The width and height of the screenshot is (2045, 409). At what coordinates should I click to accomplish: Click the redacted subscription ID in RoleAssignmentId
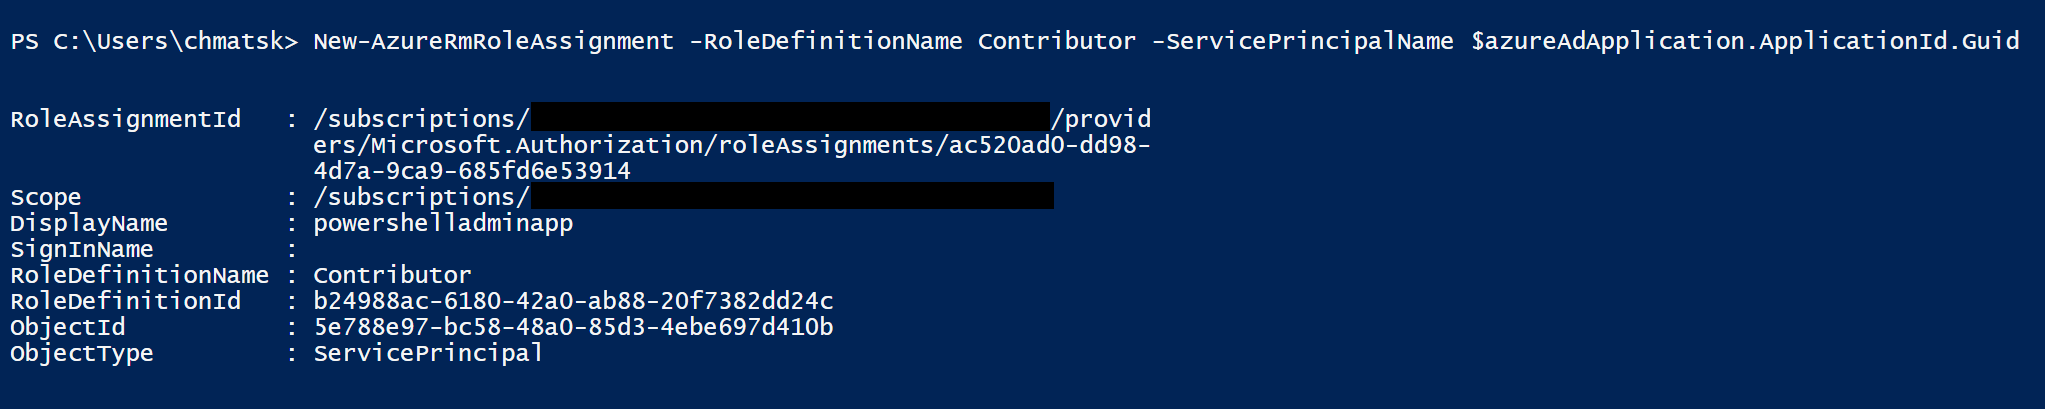pyautogui.click(x=790, y=117)
